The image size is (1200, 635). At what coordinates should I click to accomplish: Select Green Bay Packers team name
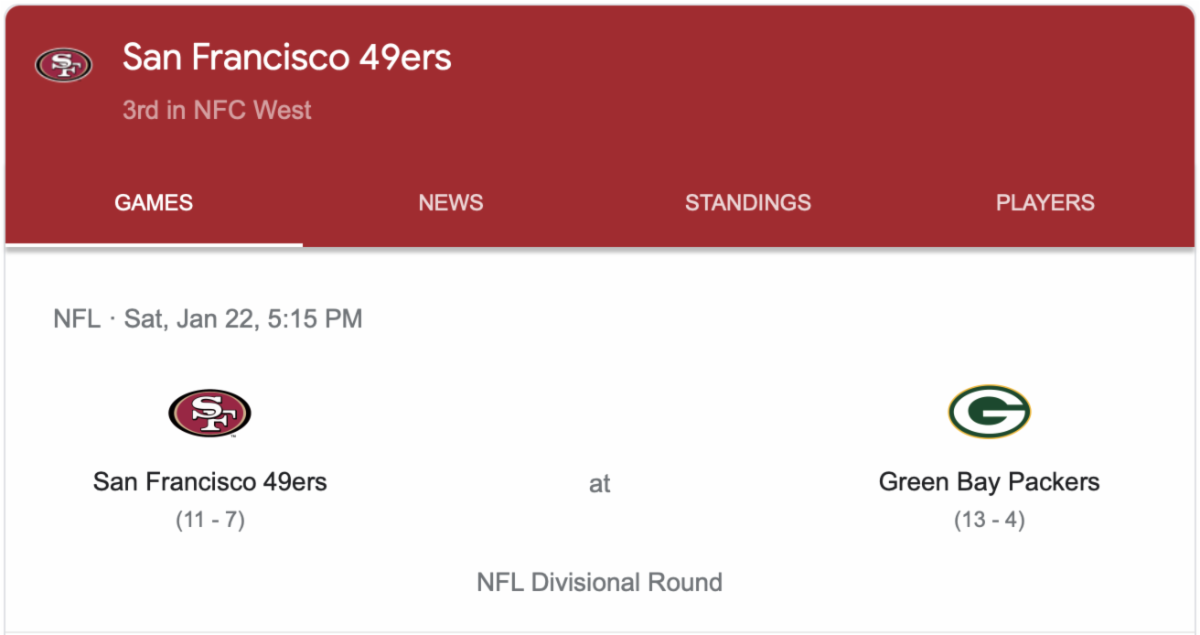tap(989, 482)
